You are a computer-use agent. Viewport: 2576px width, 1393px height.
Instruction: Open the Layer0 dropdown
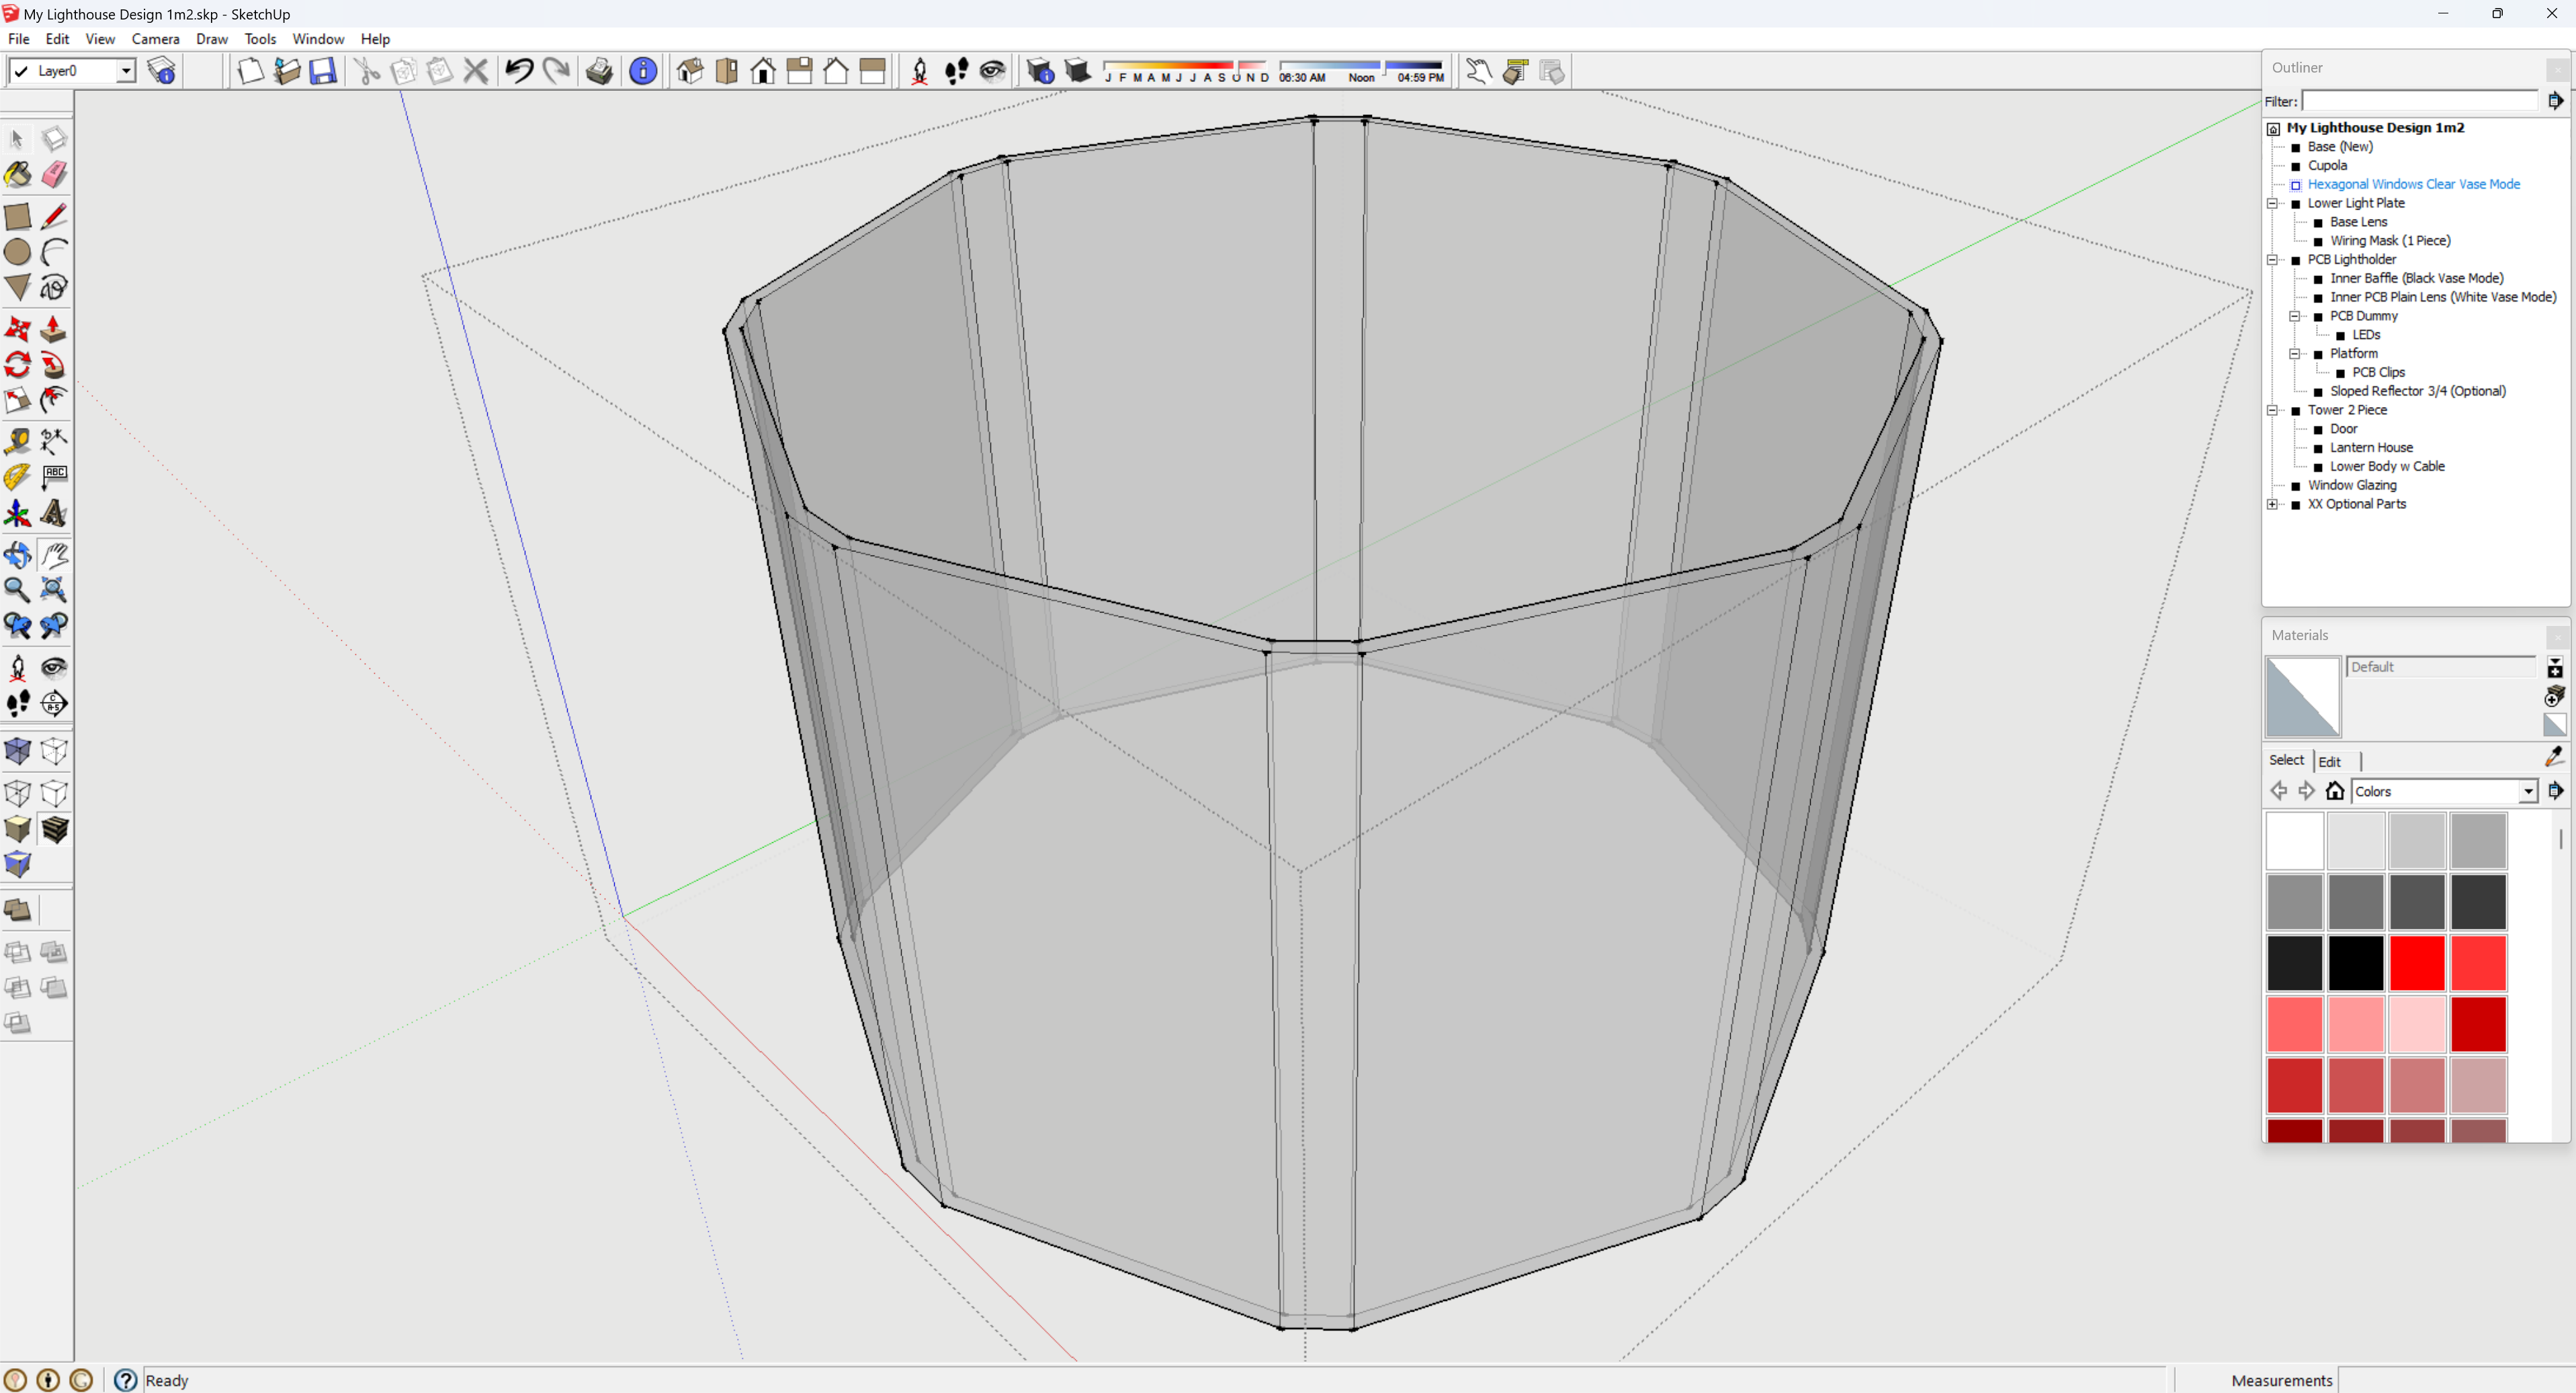(x=126, y=71)
